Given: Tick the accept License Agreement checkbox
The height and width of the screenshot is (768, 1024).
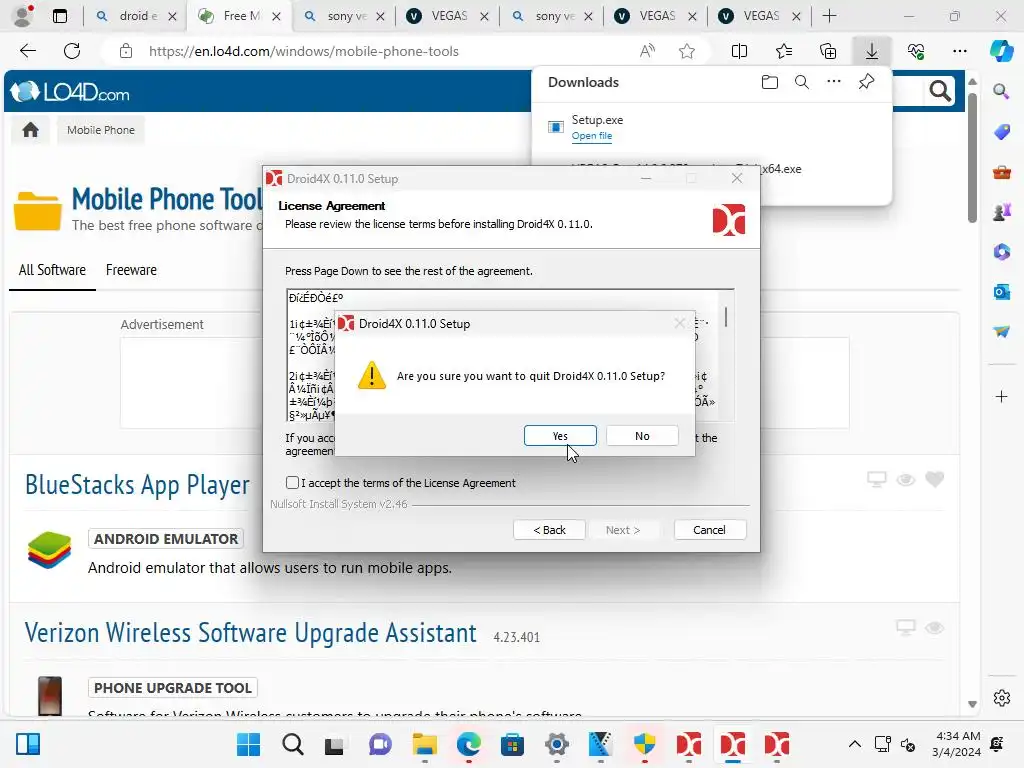Looking at the screenshot, I should 292,483.
